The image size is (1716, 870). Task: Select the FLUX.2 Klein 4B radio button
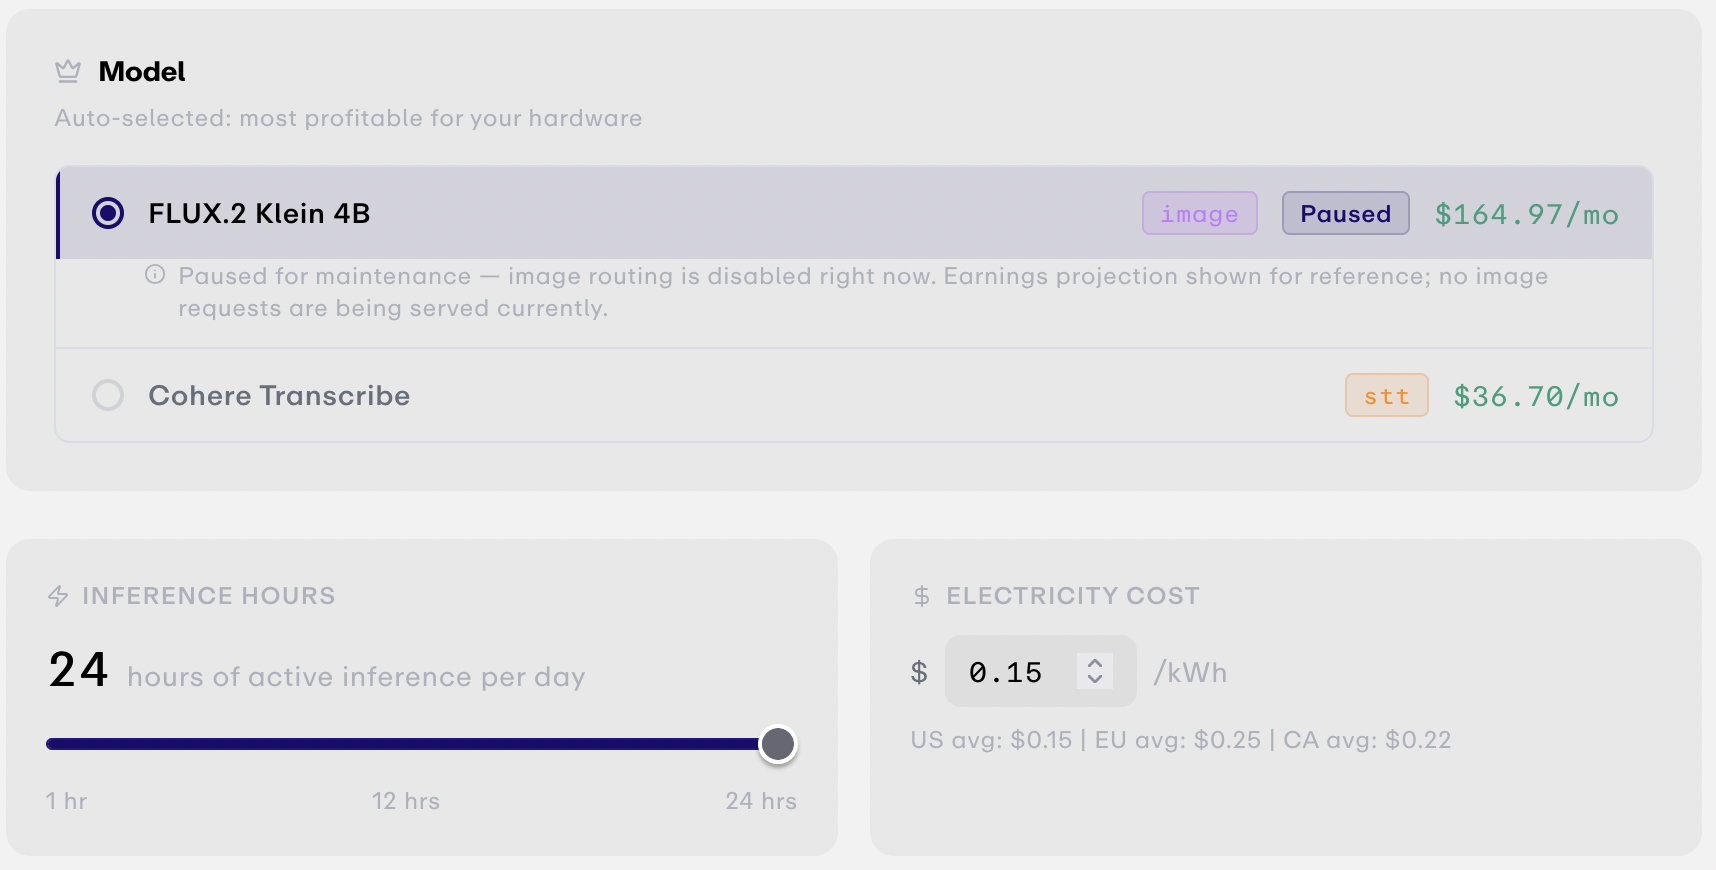pos(108,213)
